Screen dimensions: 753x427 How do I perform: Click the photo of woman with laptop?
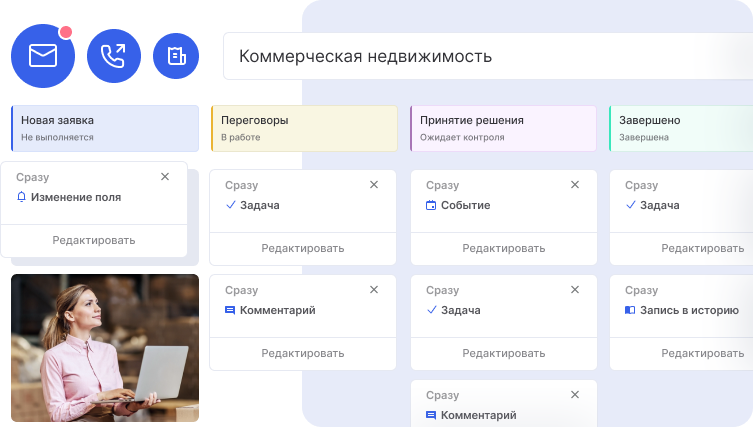click(x=105, y=348)
